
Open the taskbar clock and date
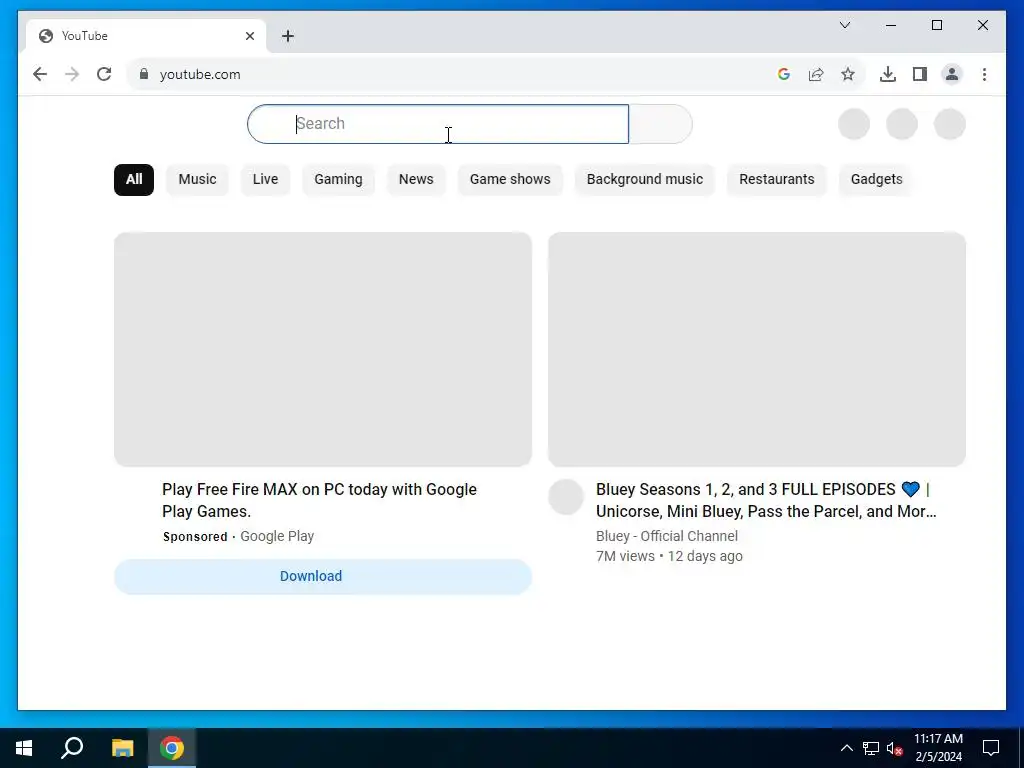click(x=938, y=748)
